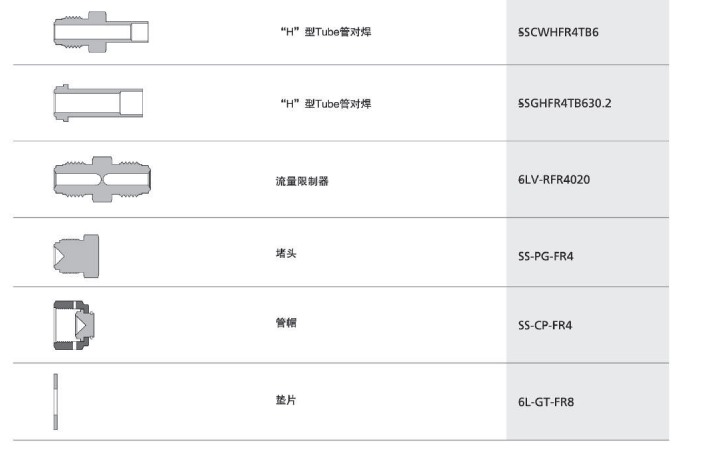Click the 管帽 description text
Screen dimensions: 709x452
(286, 323)
